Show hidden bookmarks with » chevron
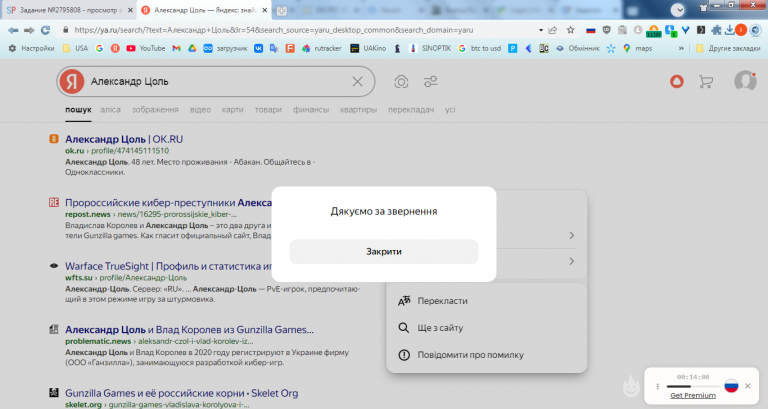Image resolution: width=768 pixels, height=409 pixels. pos(681,48)
